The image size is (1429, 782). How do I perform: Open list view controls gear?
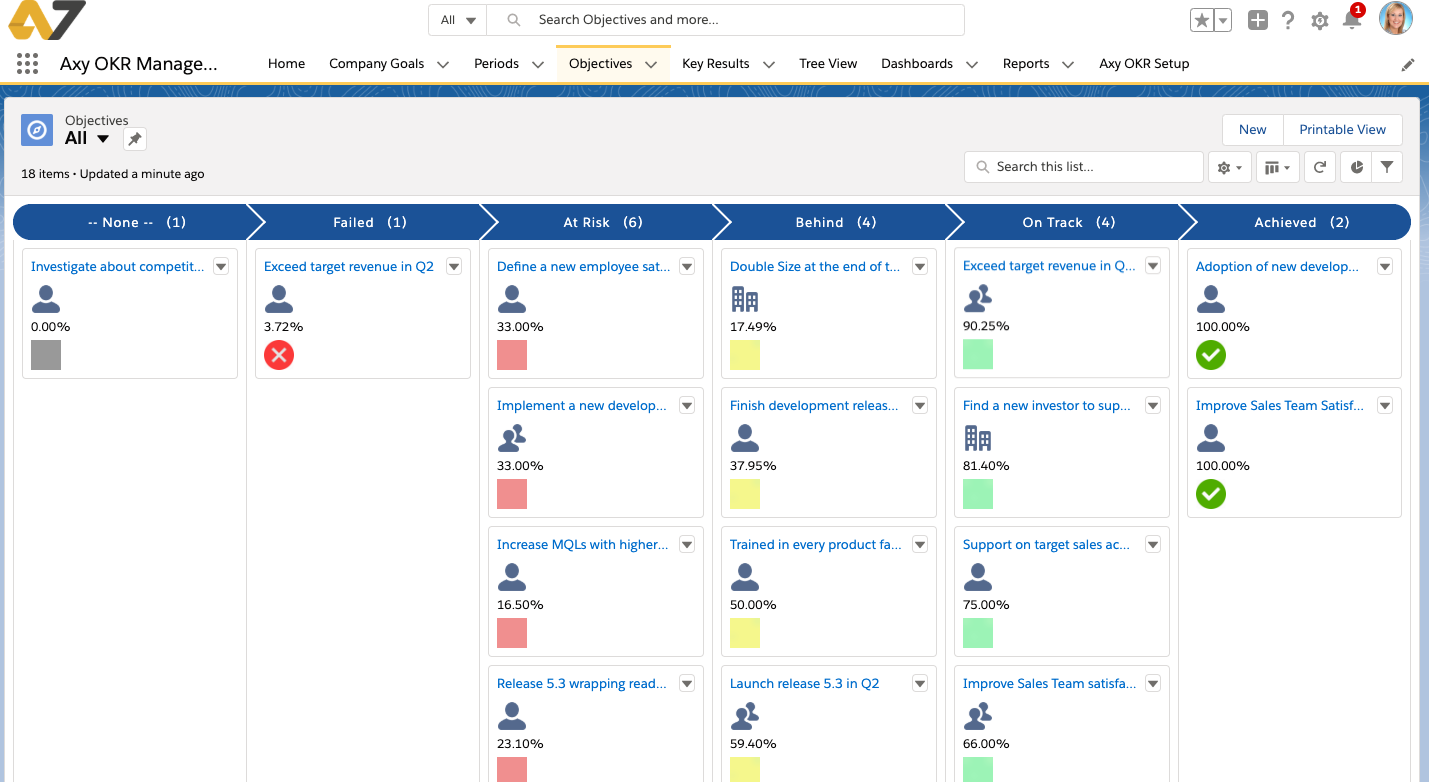click(x=1229, y=167)
